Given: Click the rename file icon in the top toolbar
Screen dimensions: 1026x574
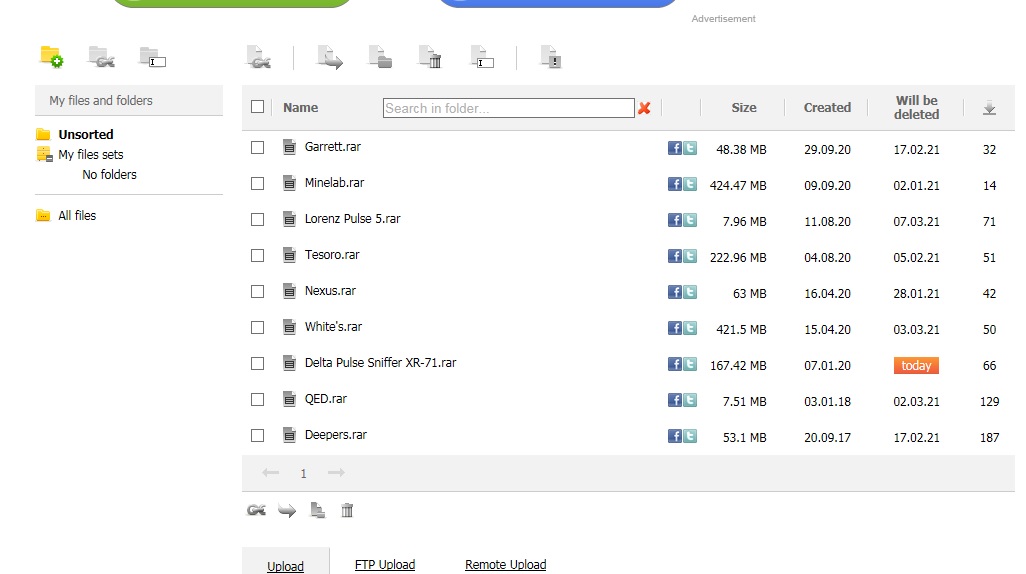Looking at the screenshot, I should (482, 57).
